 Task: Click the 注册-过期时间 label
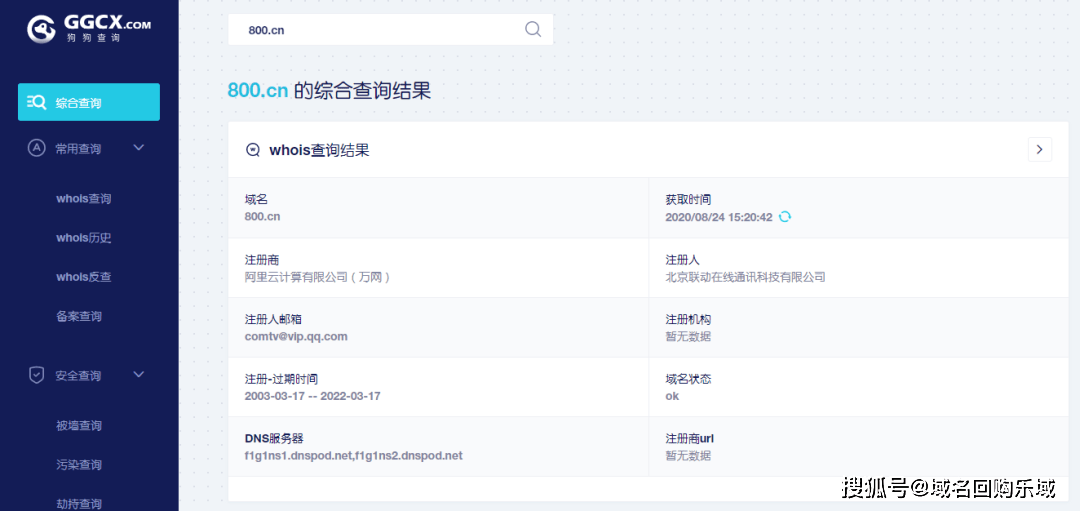(x=281, y=379)
